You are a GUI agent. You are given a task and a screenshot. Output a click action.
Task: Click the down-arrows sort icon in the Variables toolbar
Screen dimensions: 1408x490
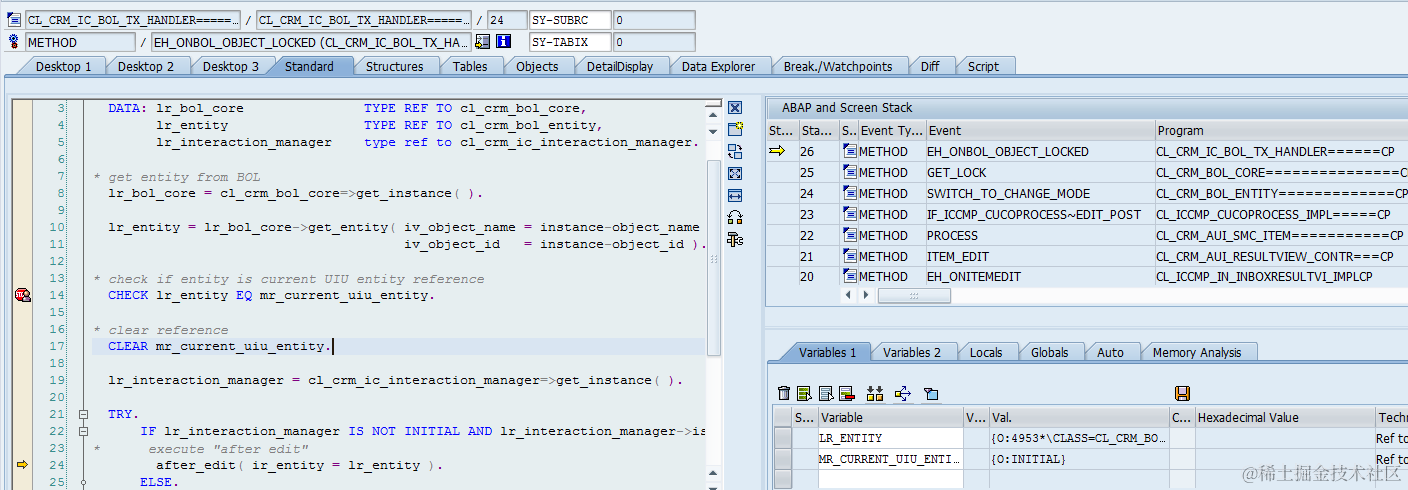(875, 394)
